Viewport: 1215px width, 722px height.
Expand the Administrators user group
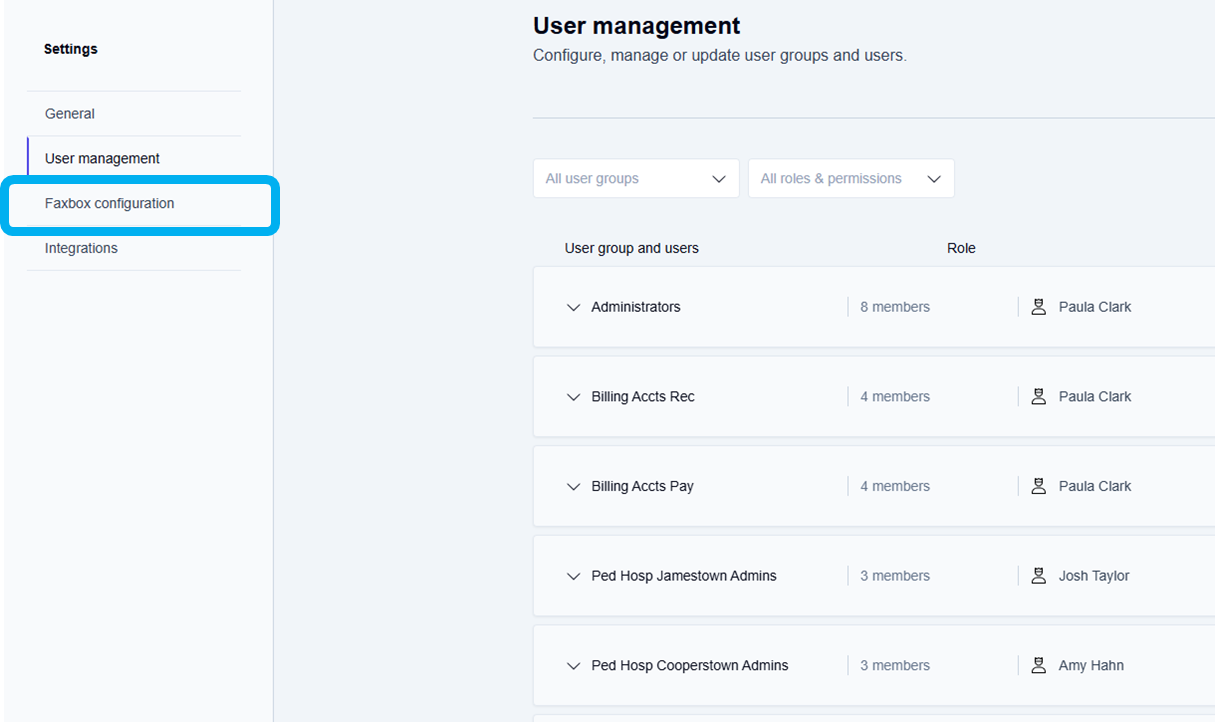point(573,307)
